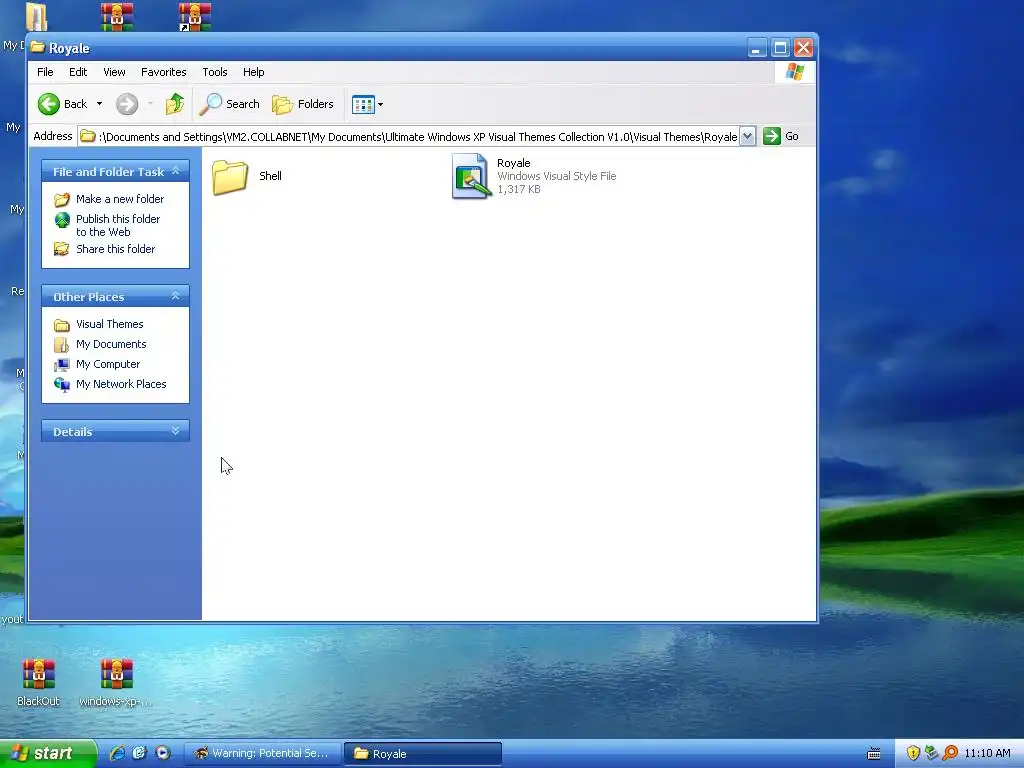Go up one folder level
The height and width of the screenshot is (768, 1024).
[174, 104]
